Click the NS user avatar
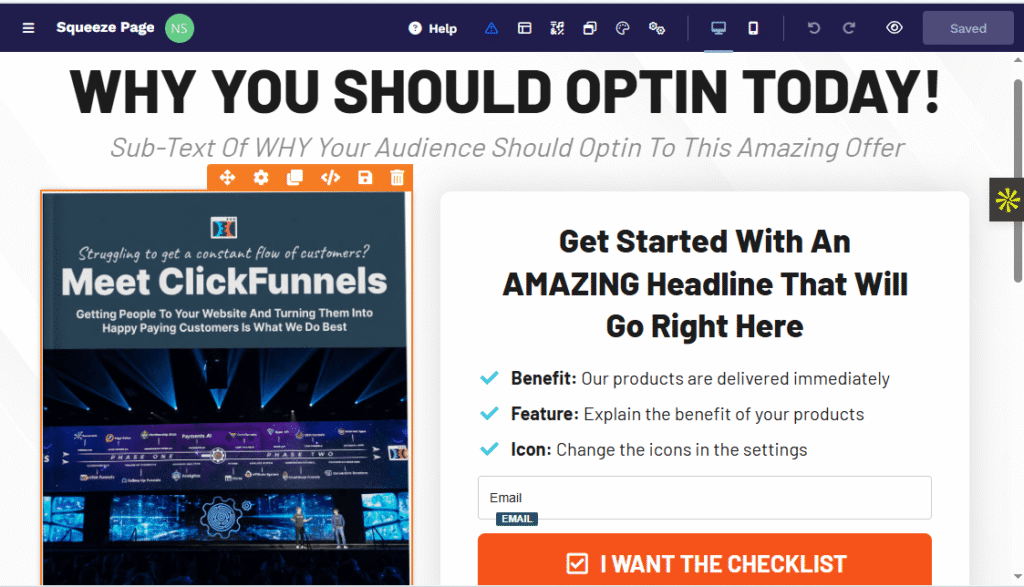Viewport: 1024px width, 587px height. [179, 28]
